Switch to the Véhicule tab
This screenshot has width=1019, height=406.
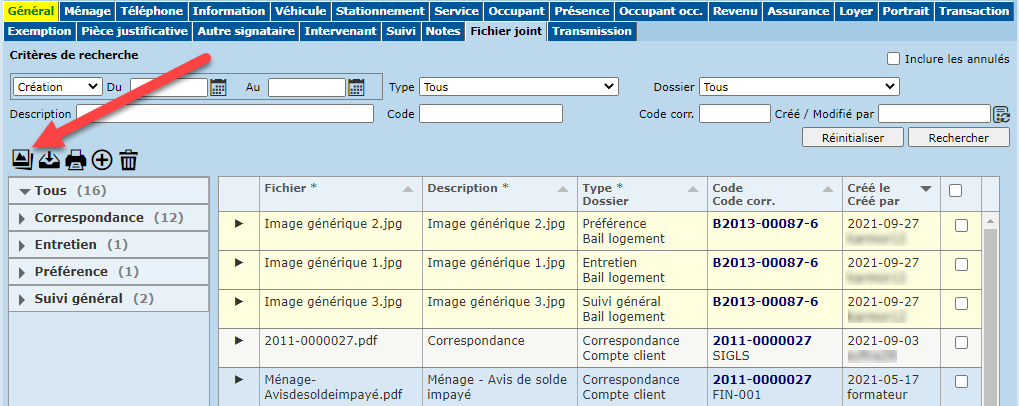pyautogui.click(x=301, y=11)
